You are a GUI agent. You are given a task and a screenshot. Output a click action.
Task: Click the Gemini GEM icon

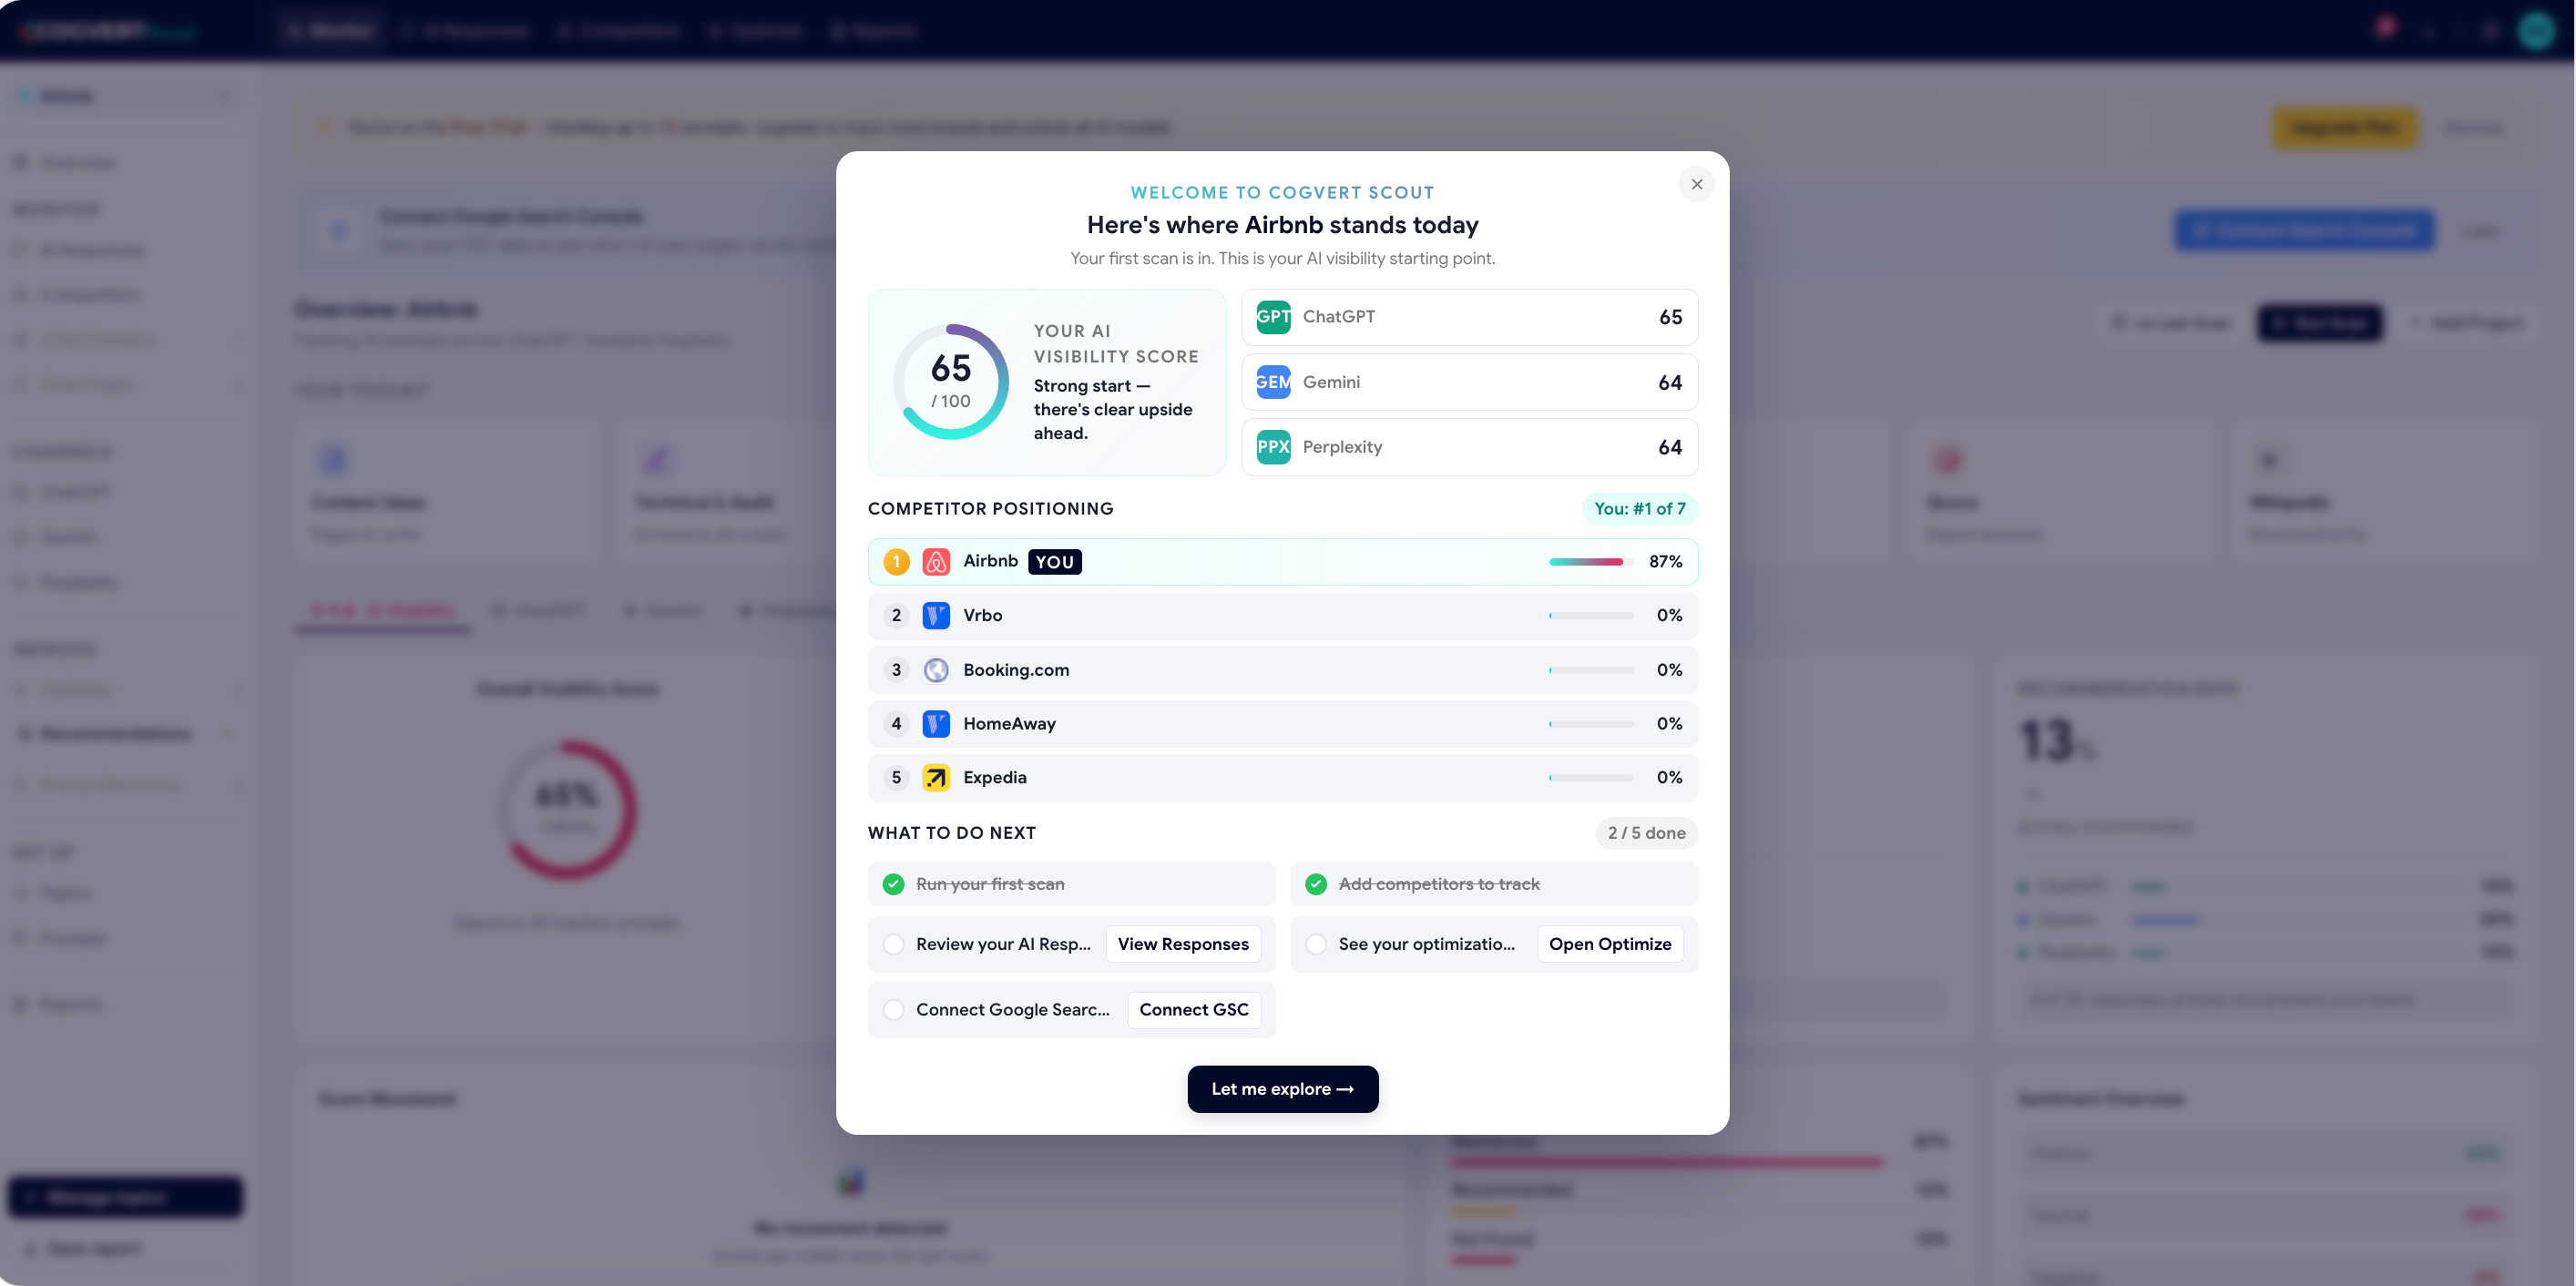1273,382
